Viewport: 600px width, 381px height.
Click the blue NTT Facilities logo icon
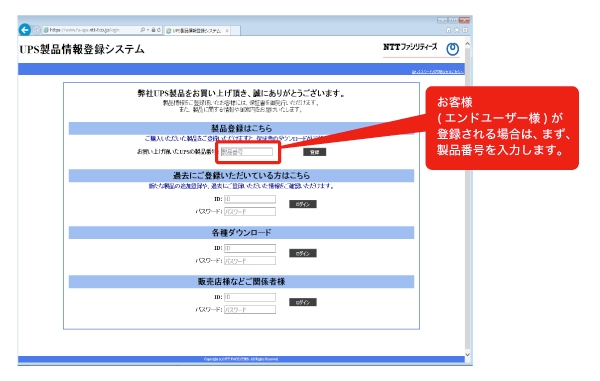453,49
